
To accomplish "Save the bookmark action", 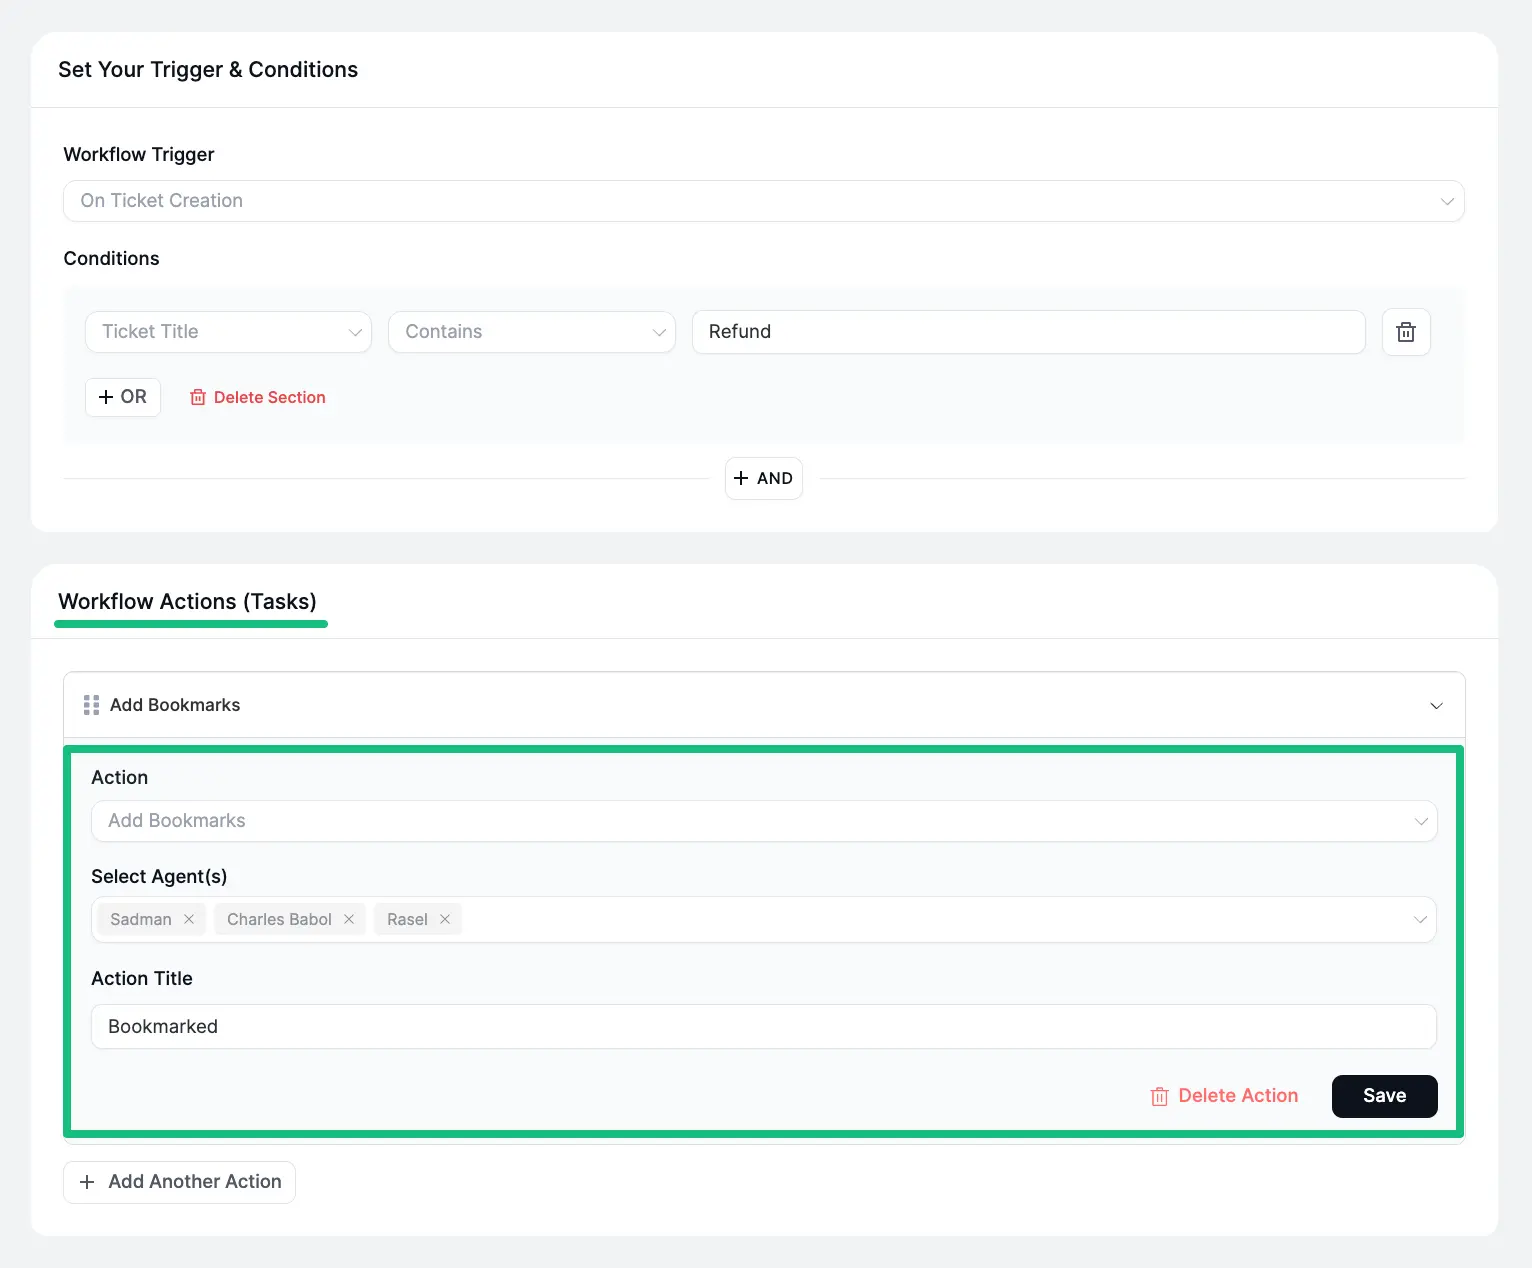I will point(1384,1096).
